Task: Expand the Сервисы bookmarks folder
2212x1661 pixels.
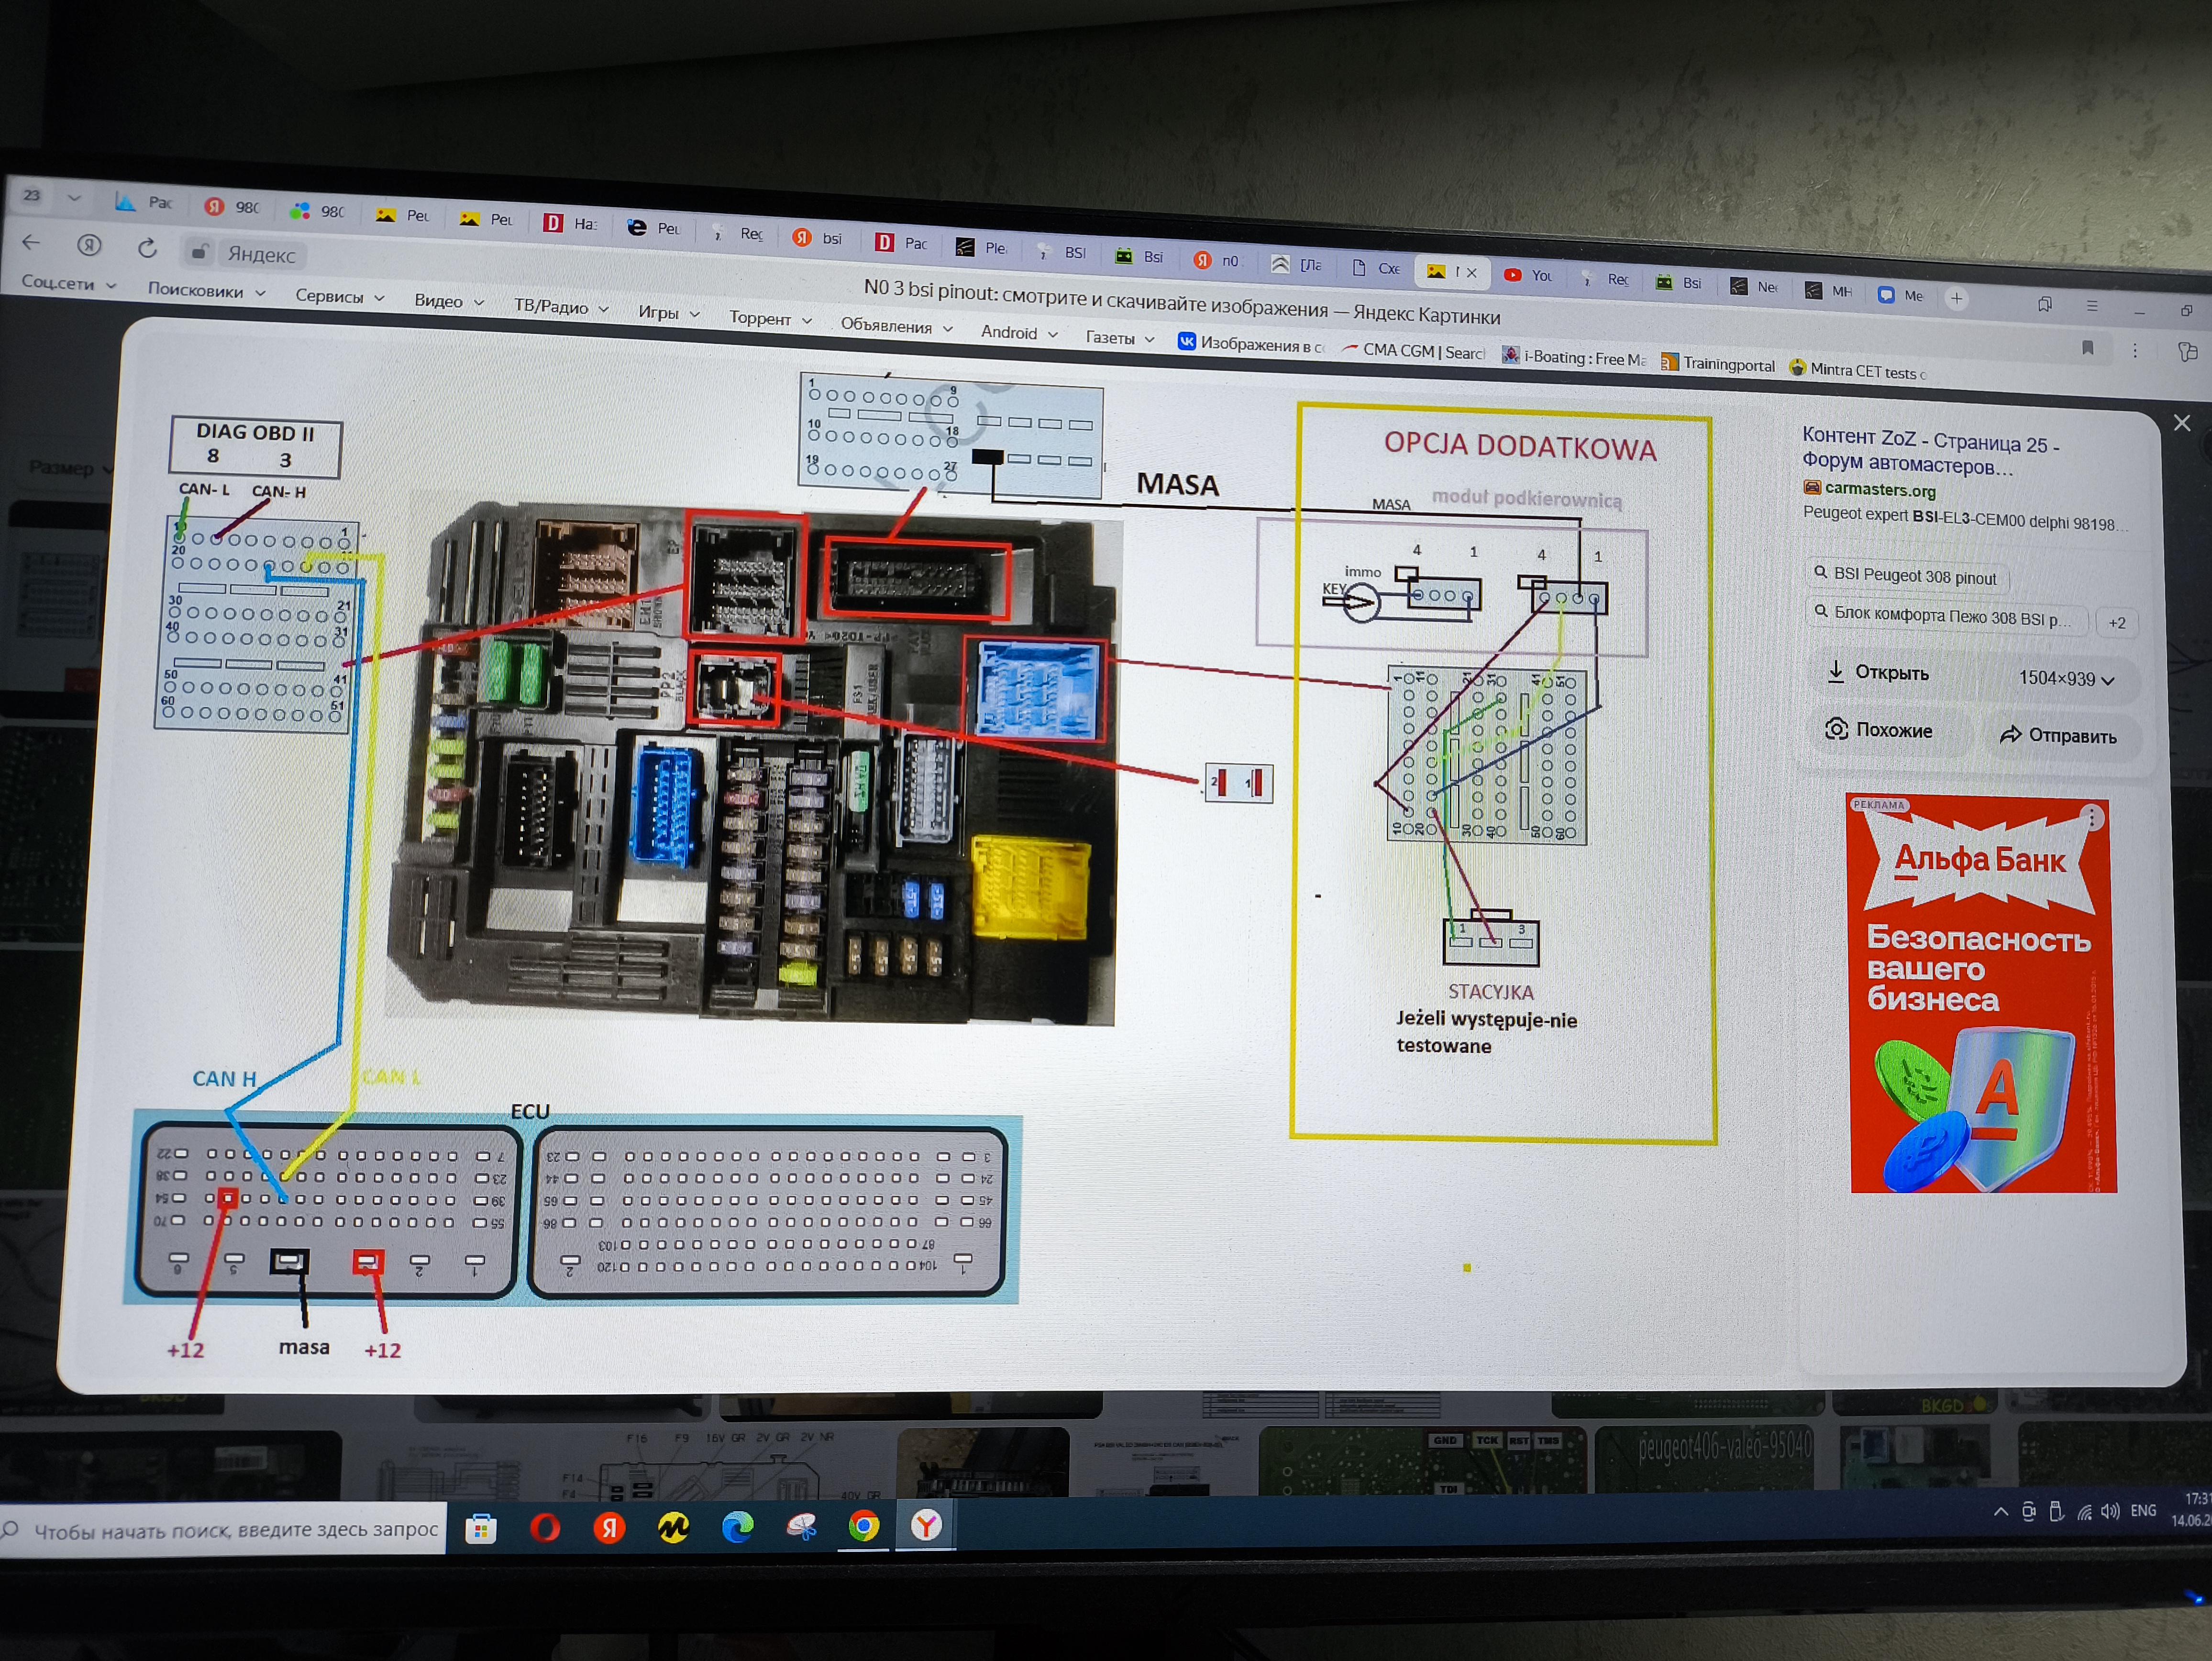Action: click(x=340, y=297)
